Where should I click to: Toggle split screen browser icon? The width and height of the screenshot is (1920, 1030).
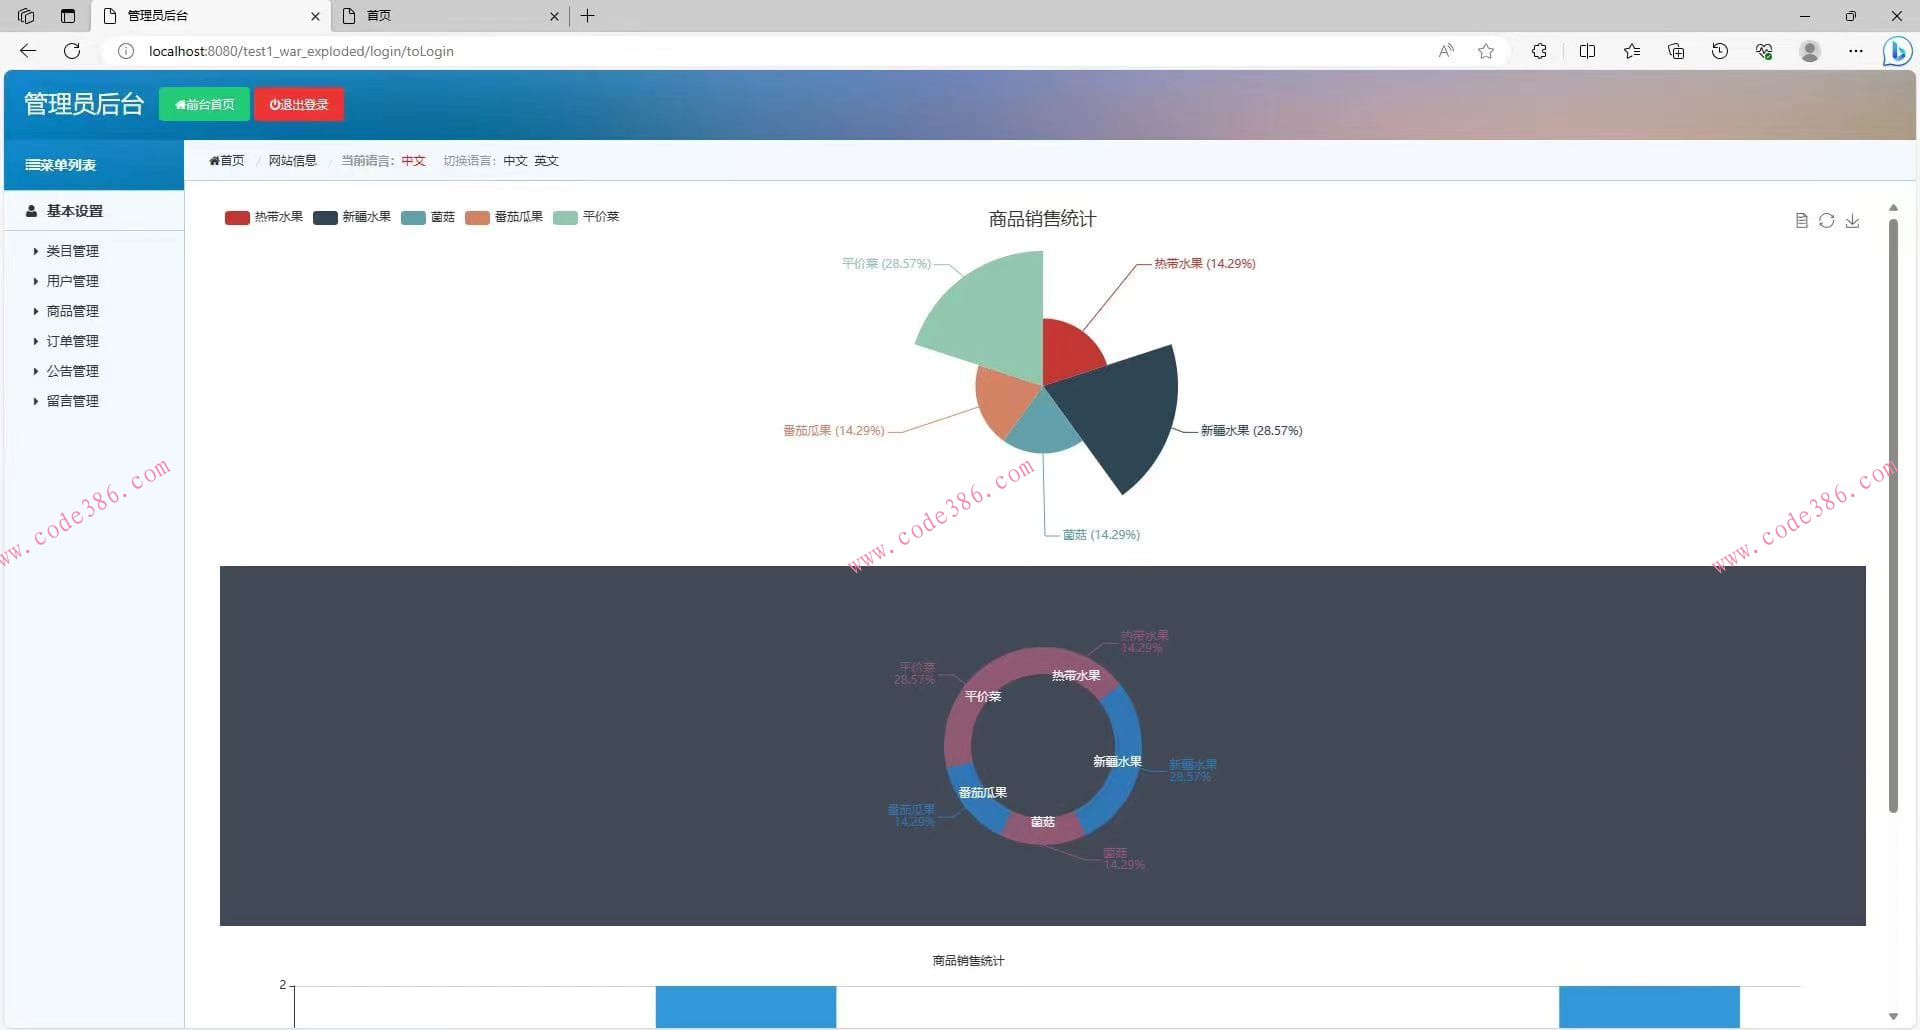click(1587, 51)
